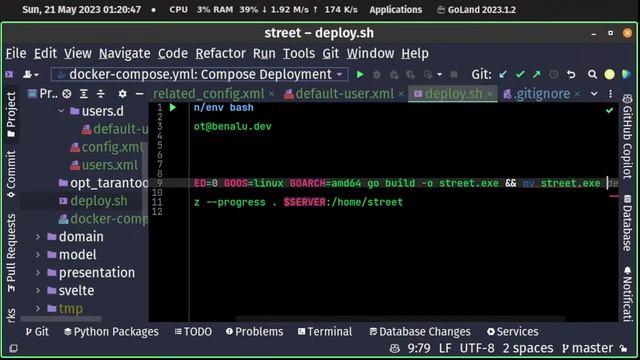Screen dimensions: 640x360
Task: Open Database tool window on right
Action: [x=627, y=223]
